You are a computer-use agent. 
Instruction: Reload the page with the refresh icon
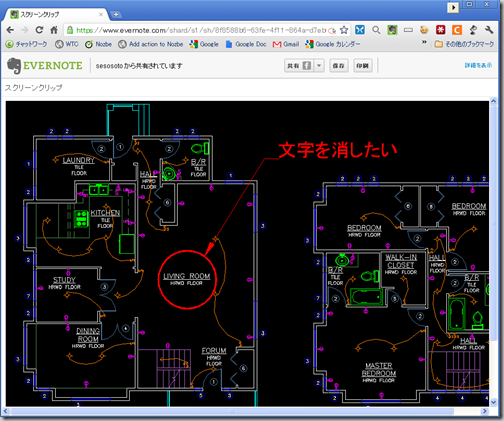point(39,30)
